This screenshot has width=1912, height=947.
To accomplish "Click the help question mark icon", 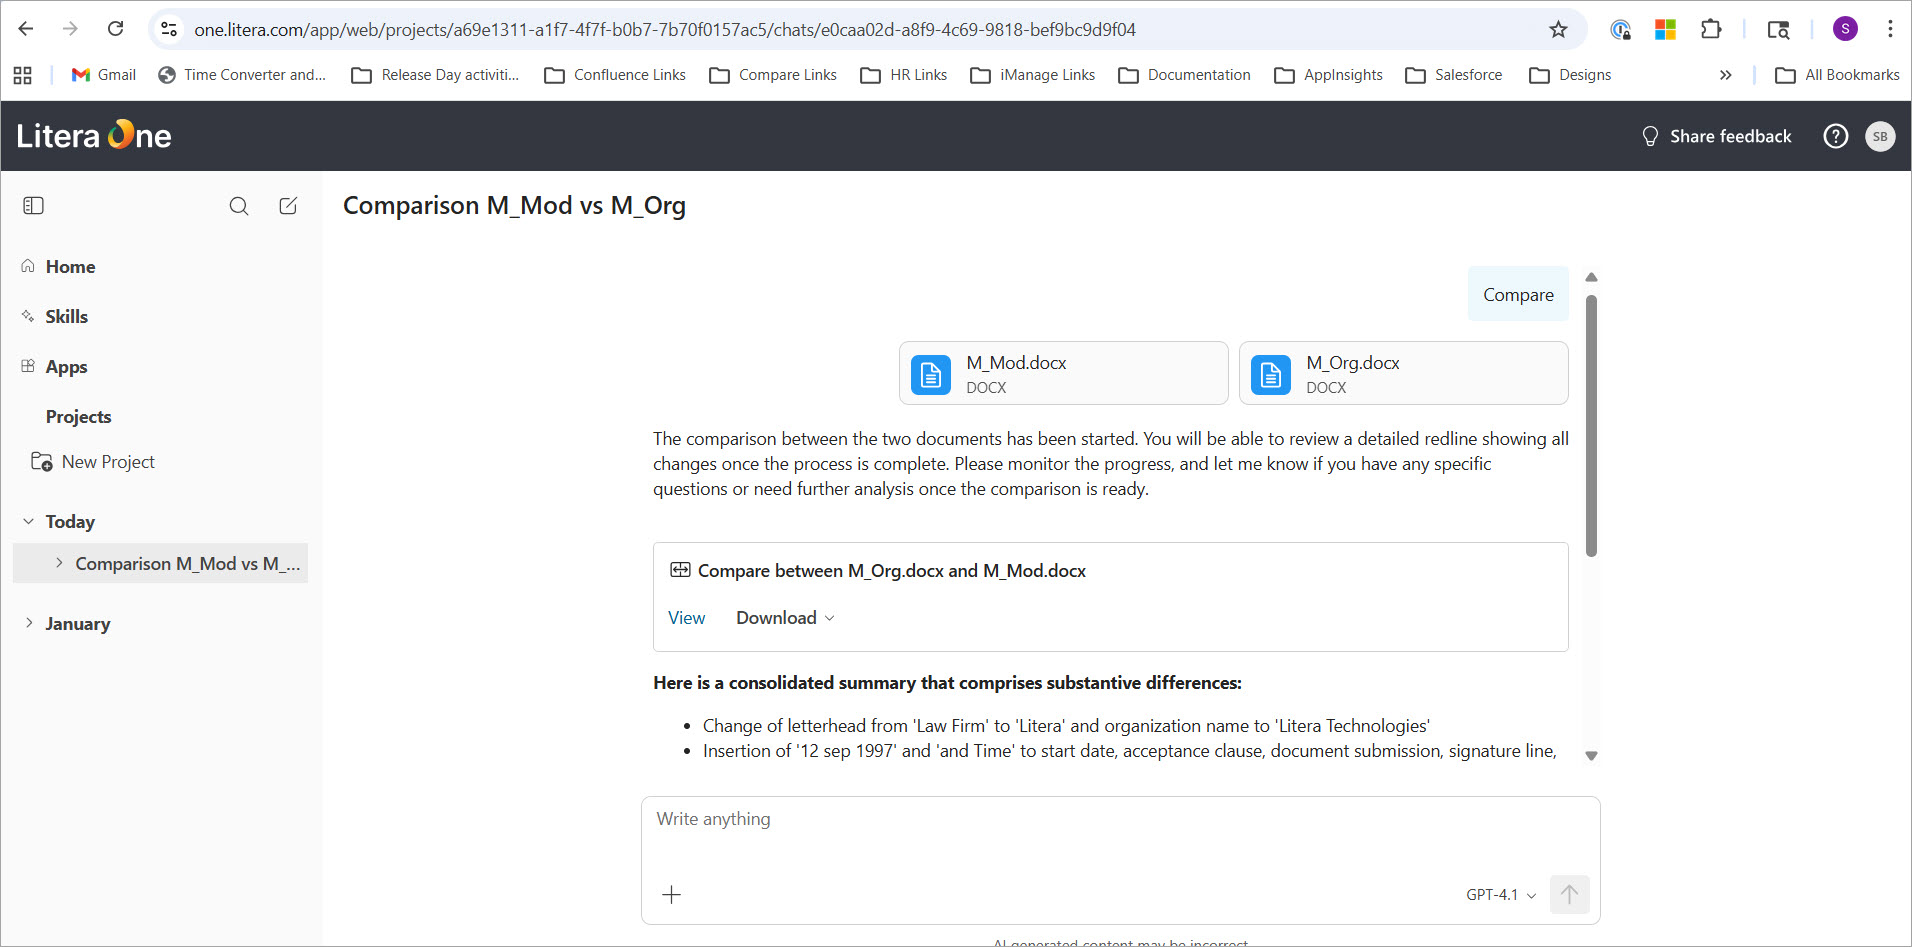I will (x=1835, y=136).
